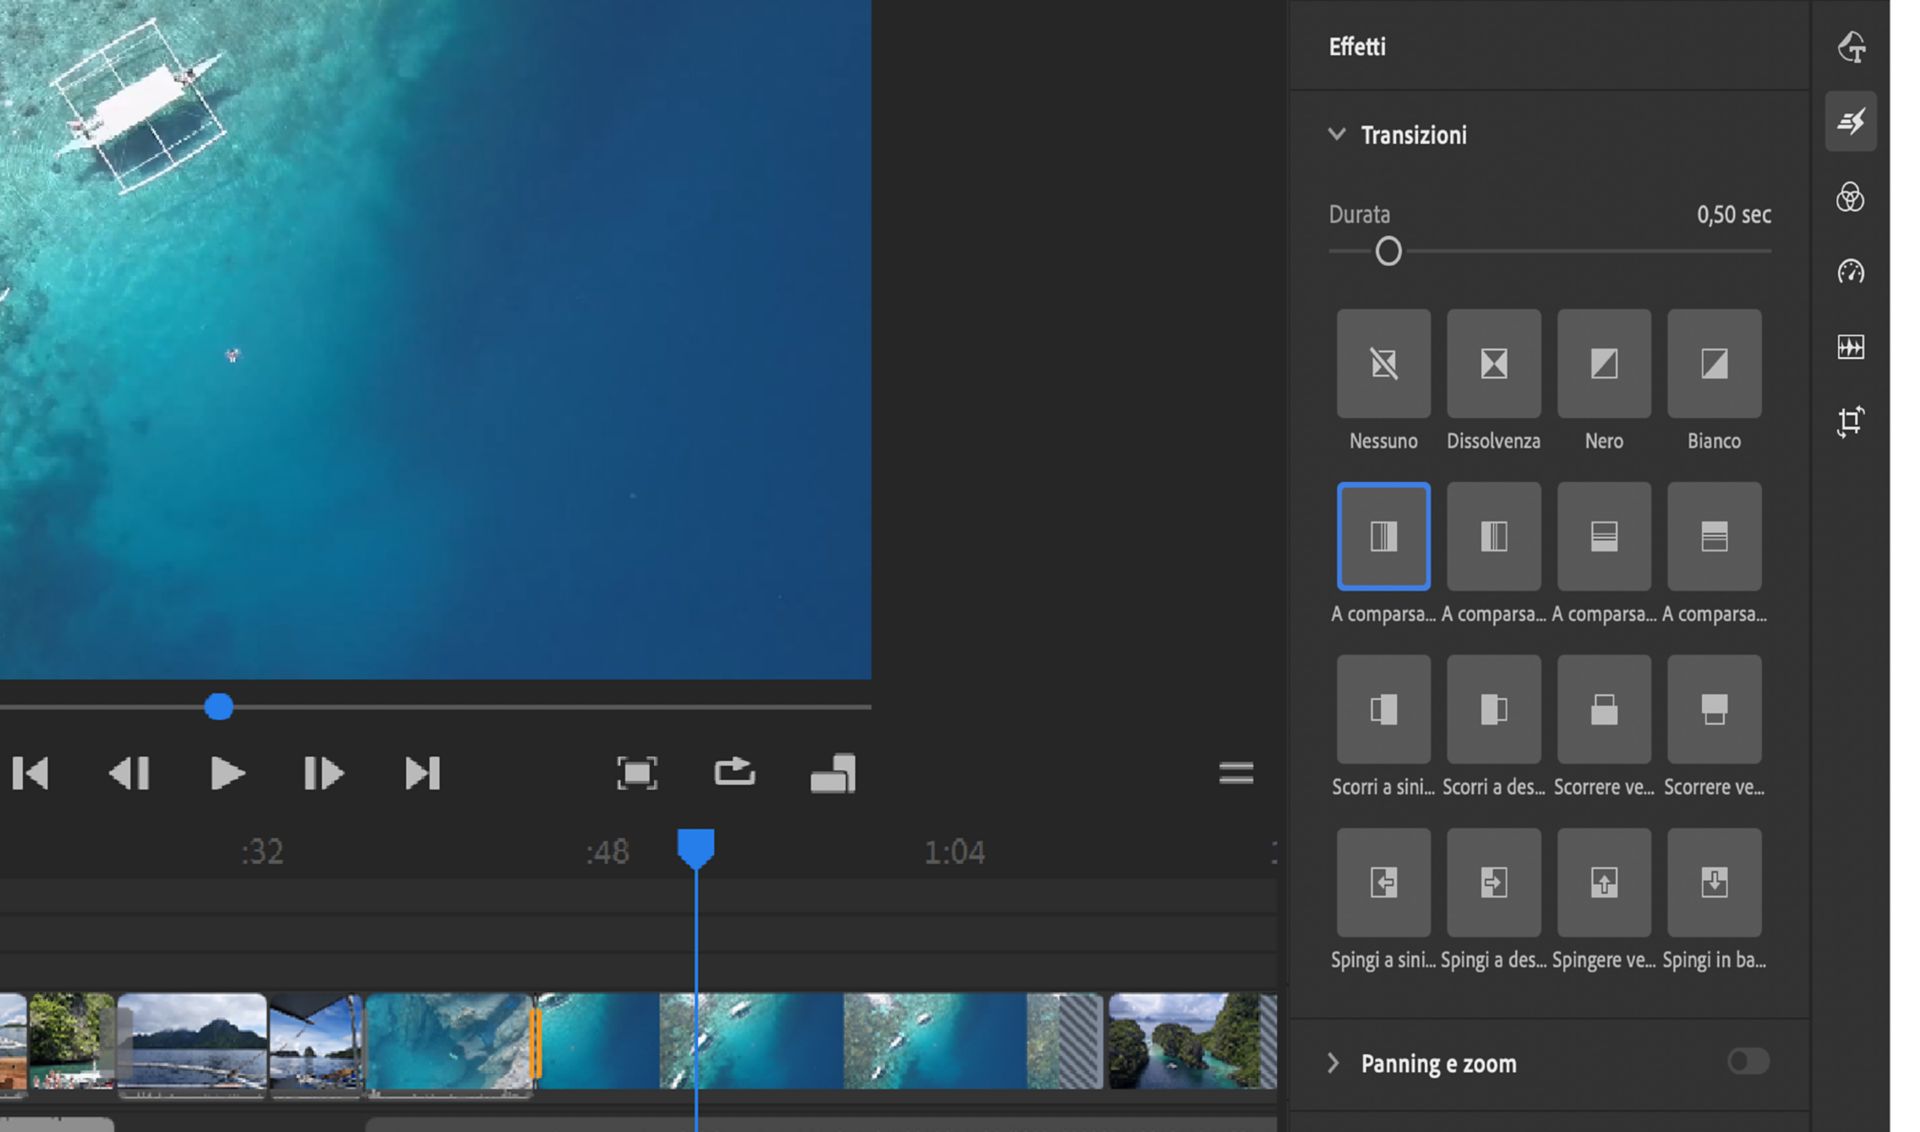Open the Audio panel icon
1920x1132 pixels.
(x=1850, y=347)
